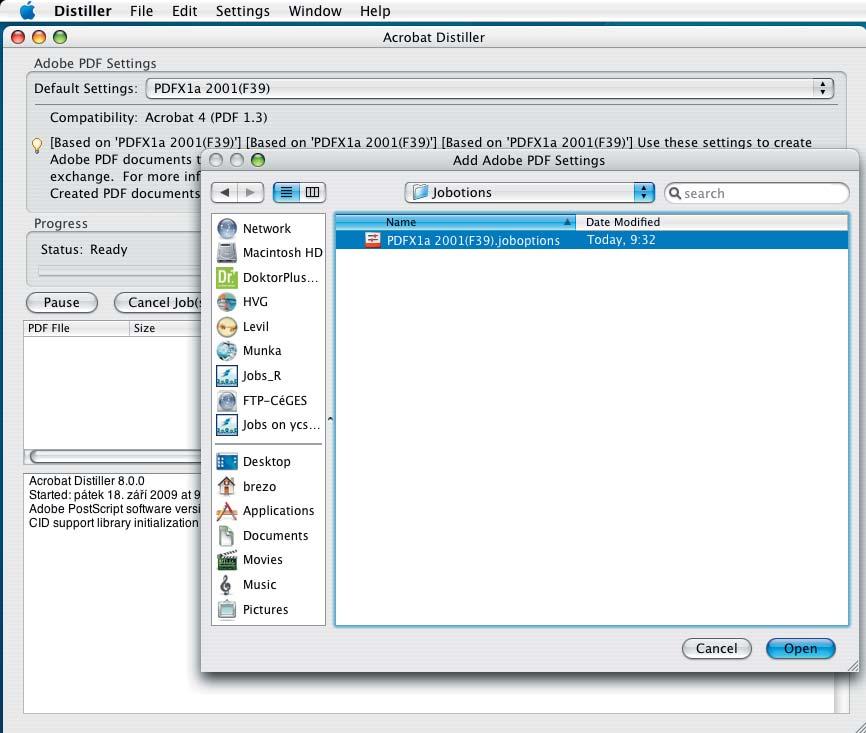Viewport: 866px width, 733px height.
Task: Go to Music folder in sidebar
Action: click(268, 584)
